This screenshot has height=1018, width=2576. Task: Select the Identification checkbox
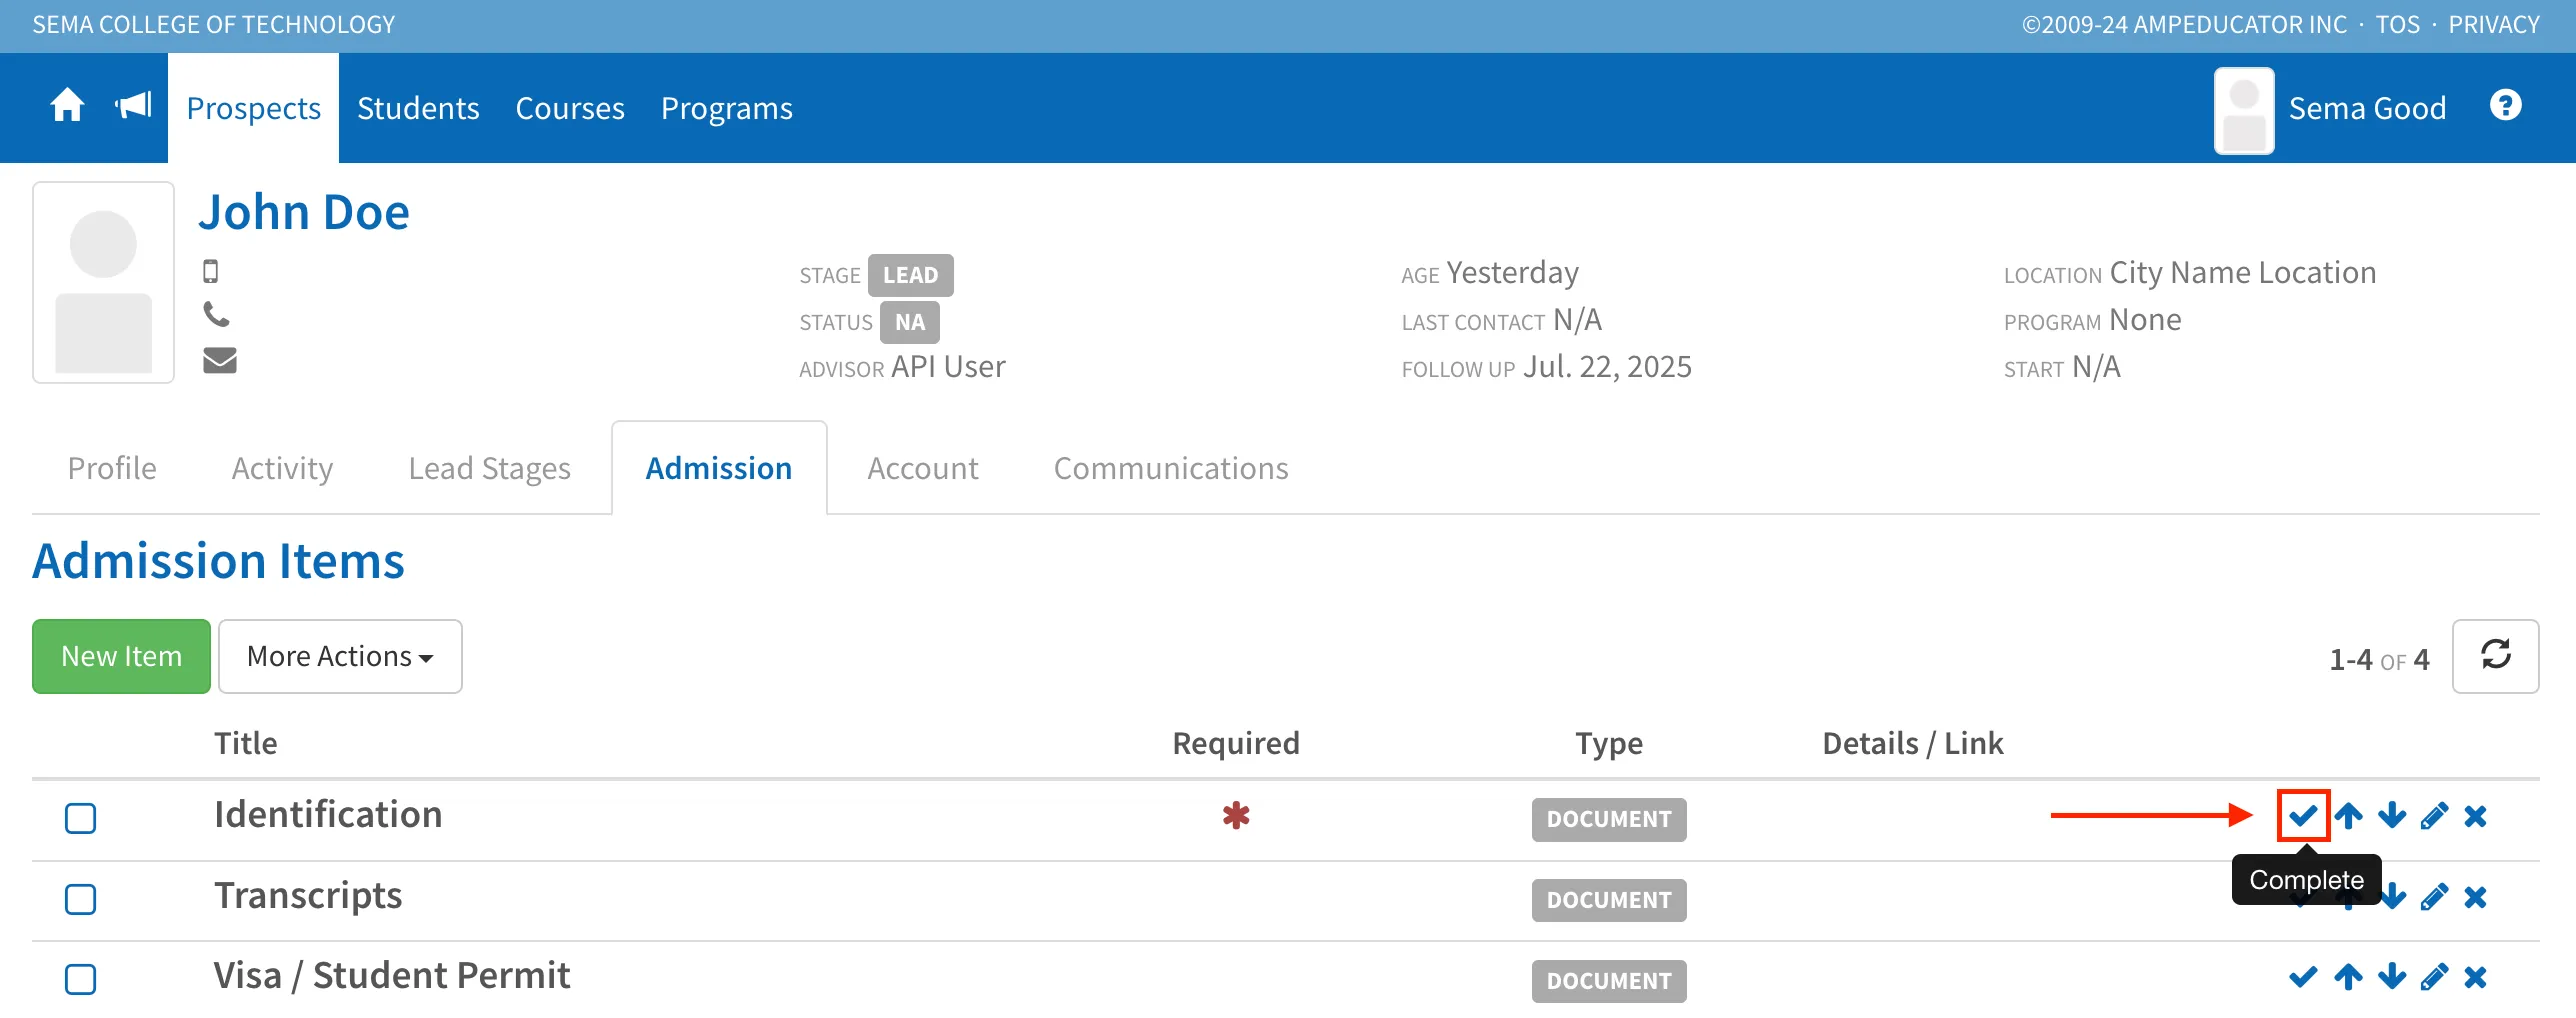point(80,818)
